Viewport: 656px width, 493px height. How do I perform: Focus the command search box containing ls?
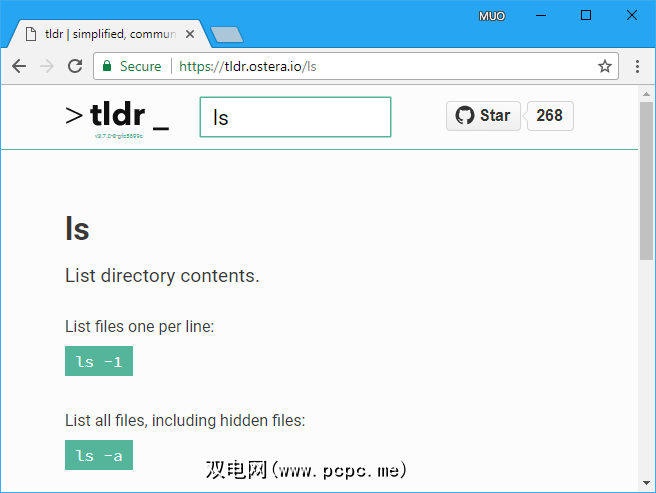(x=295, y=117)
